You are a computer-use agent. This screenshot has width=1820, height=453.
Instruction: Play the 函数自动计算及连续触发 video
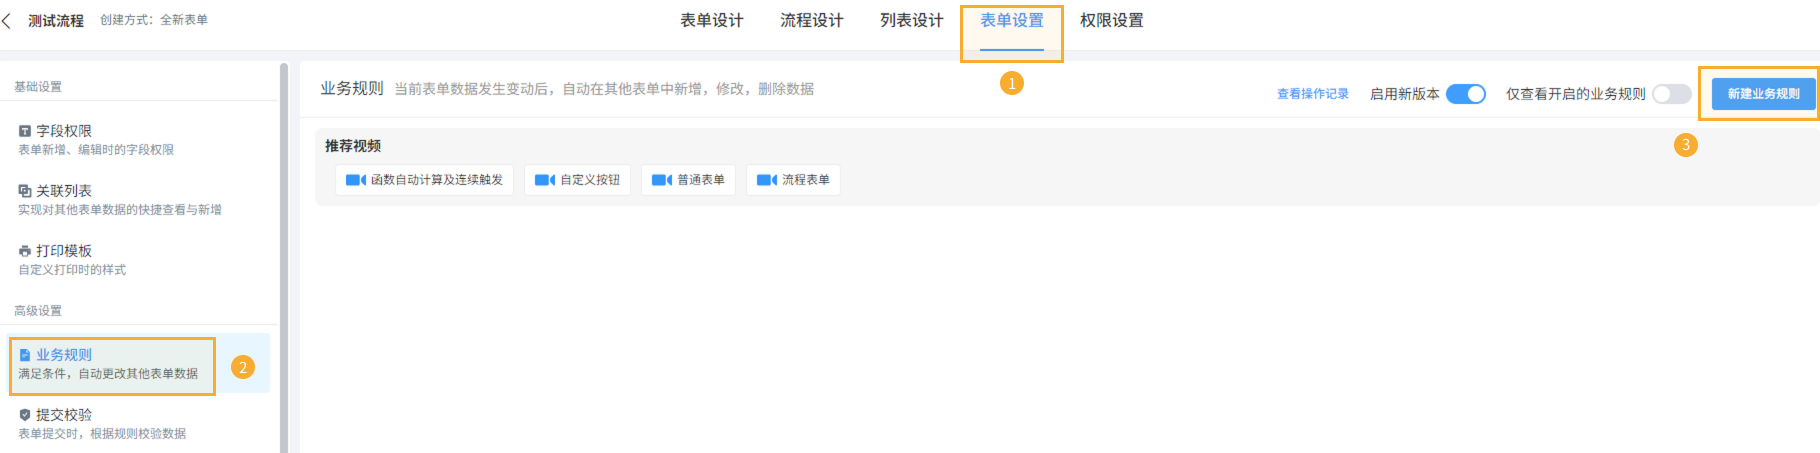coord(425,180)
